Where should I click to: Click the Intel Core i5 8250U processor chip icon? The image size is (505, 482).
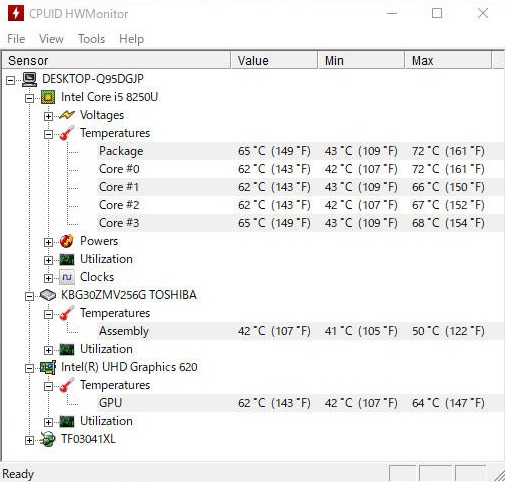tap(48, 97)
